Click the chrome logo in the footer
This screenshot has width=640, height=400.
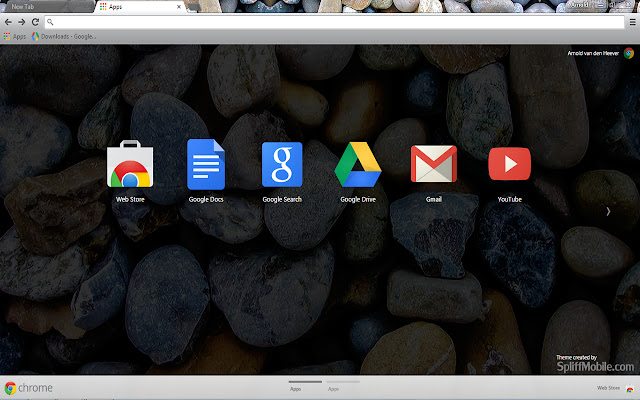pos(29,388)
